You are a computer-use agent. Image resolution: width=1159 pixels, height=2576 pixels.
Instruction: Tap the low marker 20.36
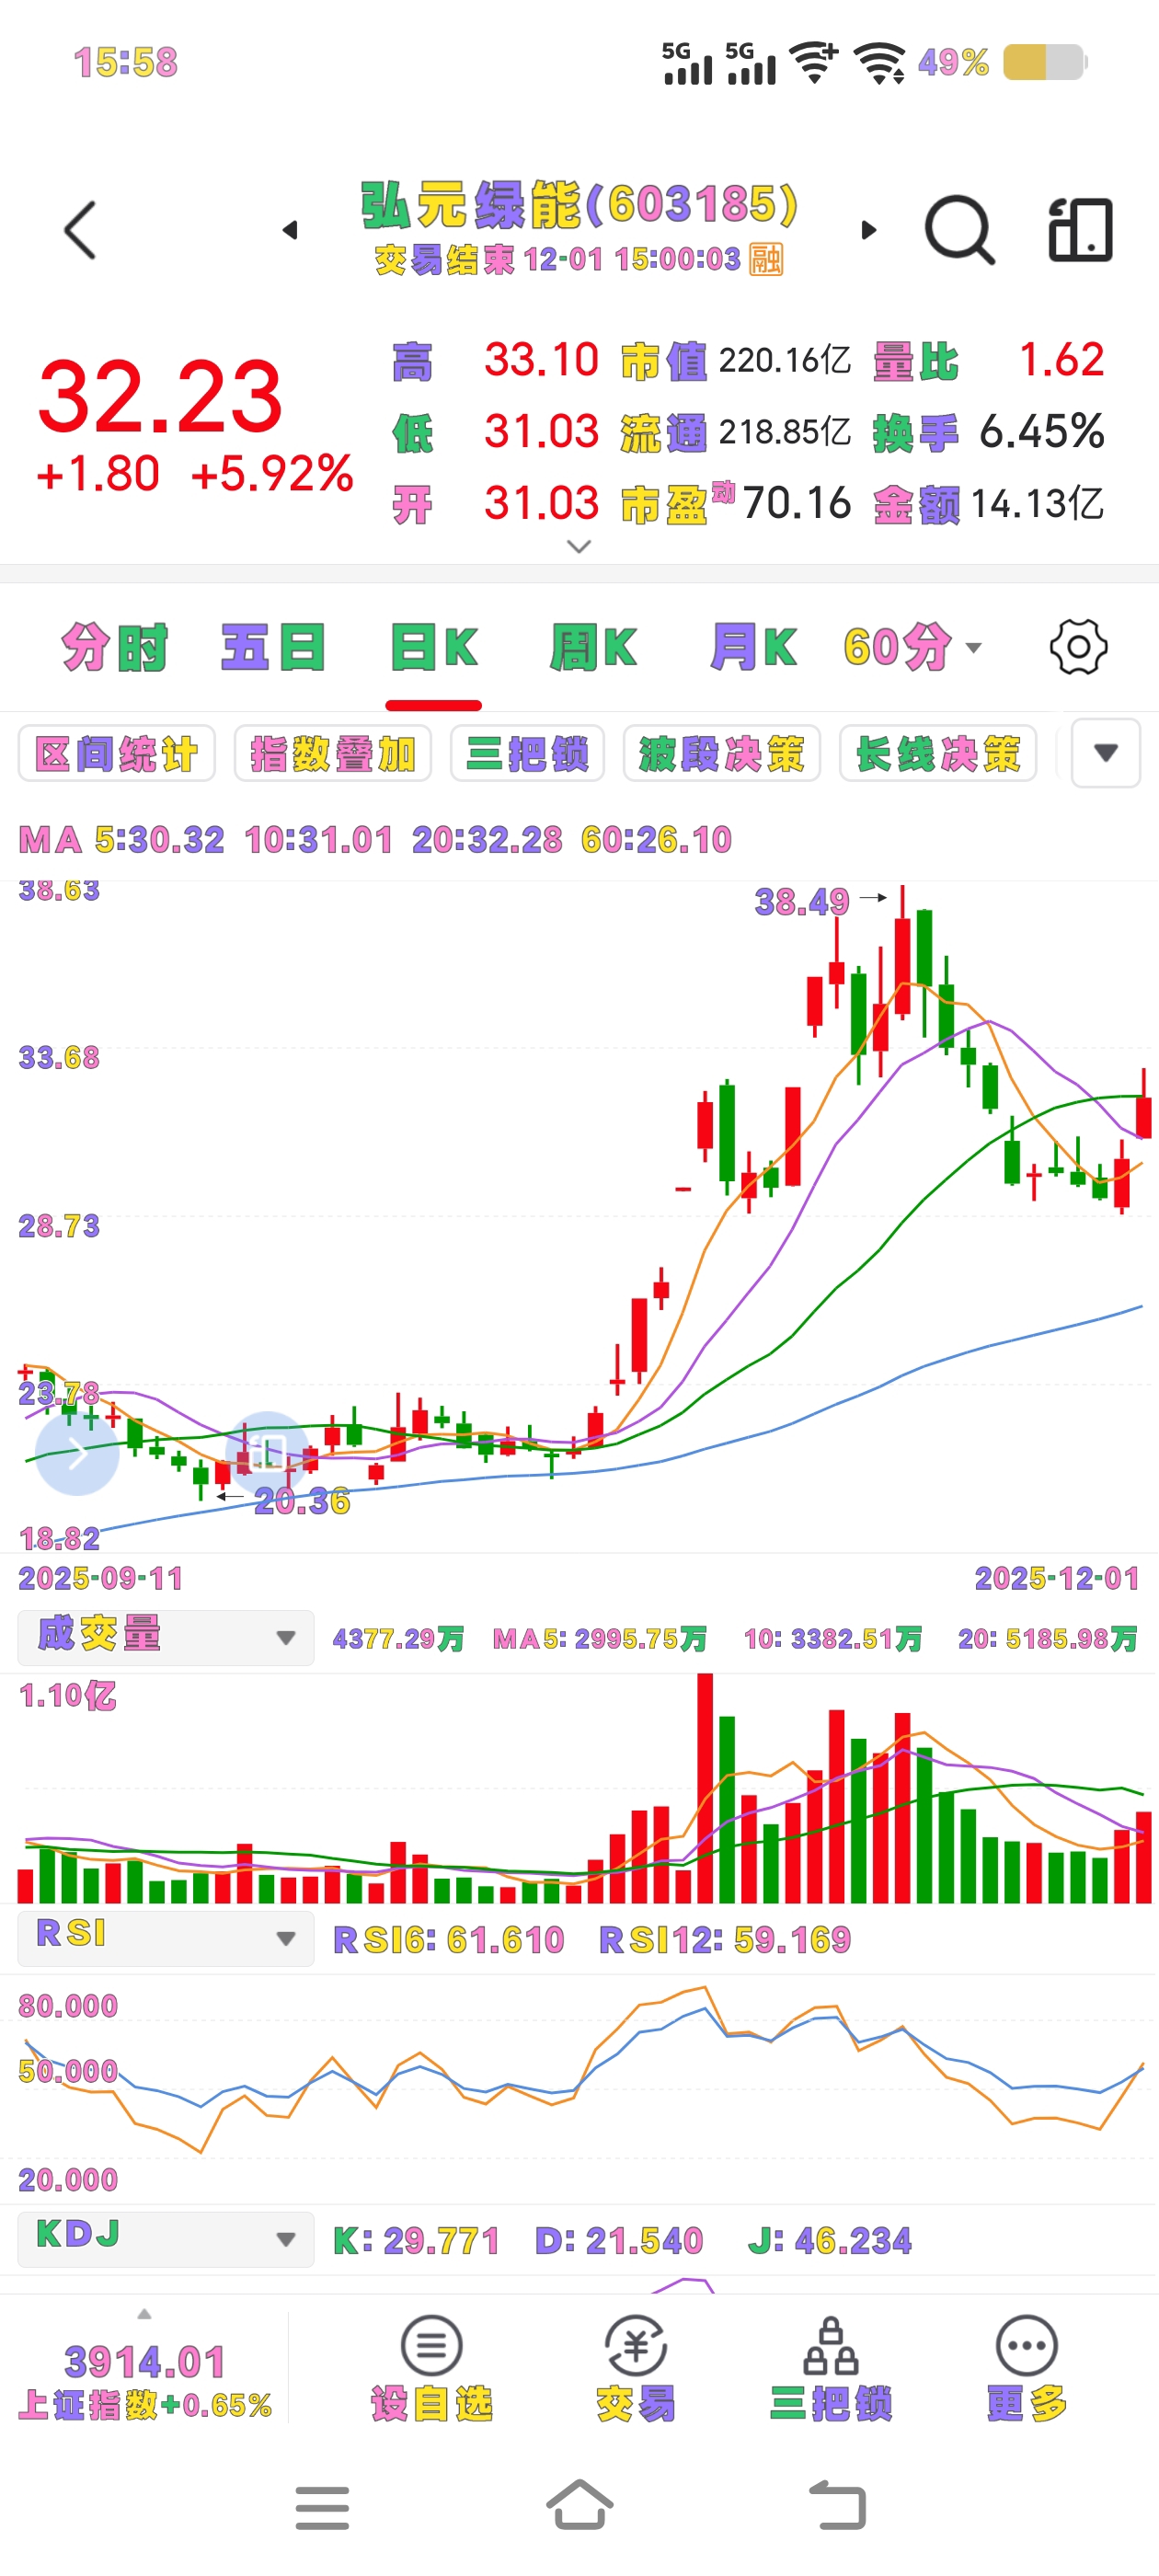tap(302, 1501)
